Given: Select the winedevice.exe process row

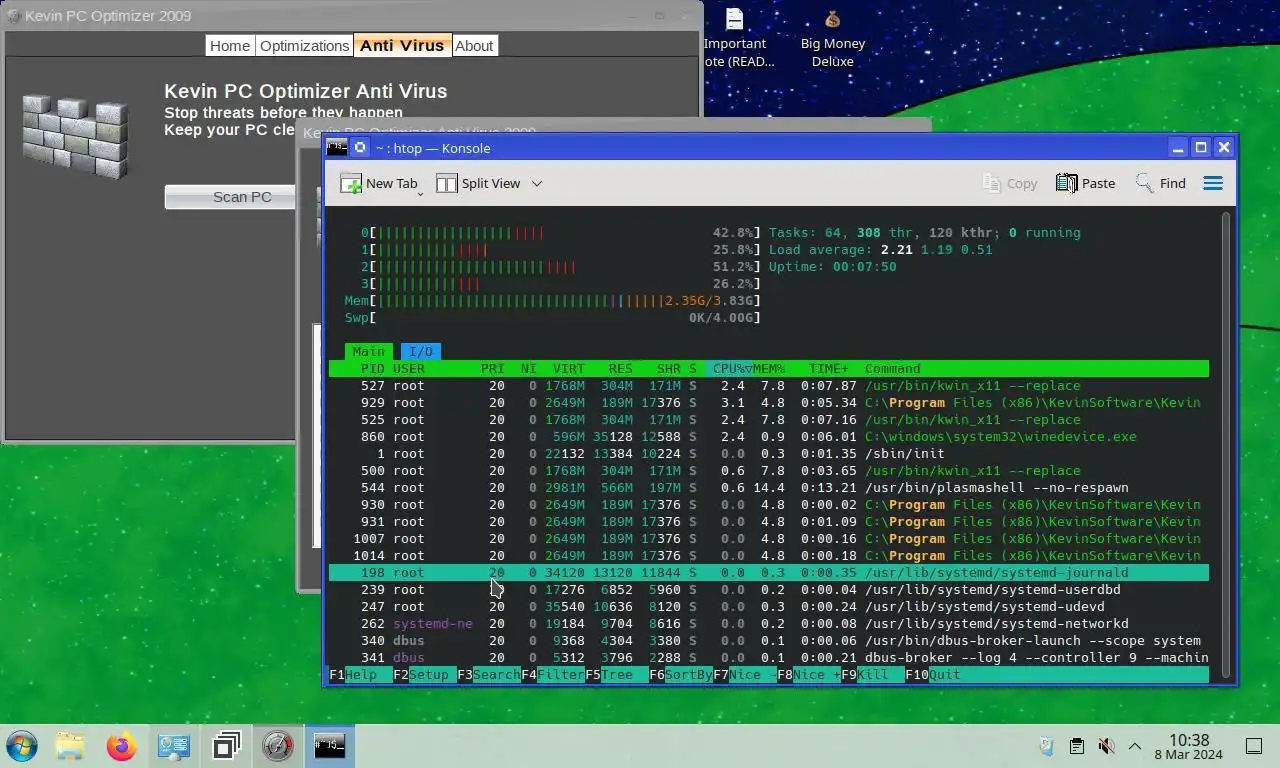Looking at the screenshot, I should pyautogui.click(x=769, y=436).
